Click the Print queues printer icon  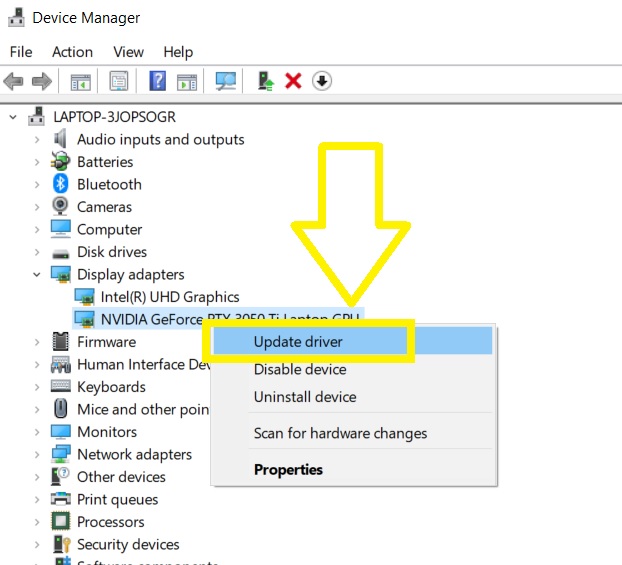tap(61, 499)
